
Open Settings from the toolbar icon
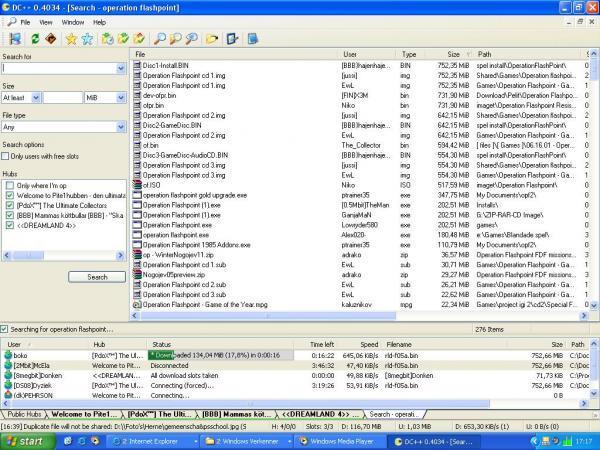[232, 39]
